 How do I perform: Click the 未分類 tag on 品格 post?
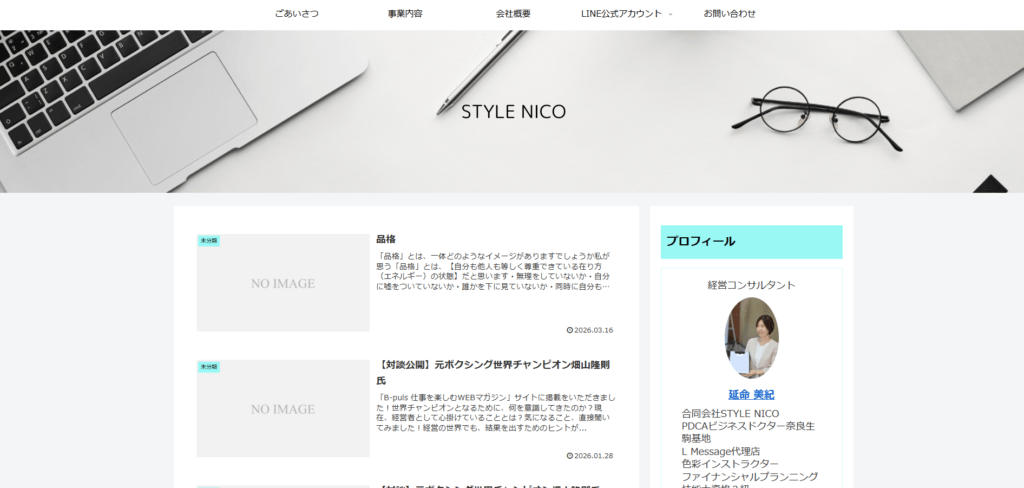[208, 241]
